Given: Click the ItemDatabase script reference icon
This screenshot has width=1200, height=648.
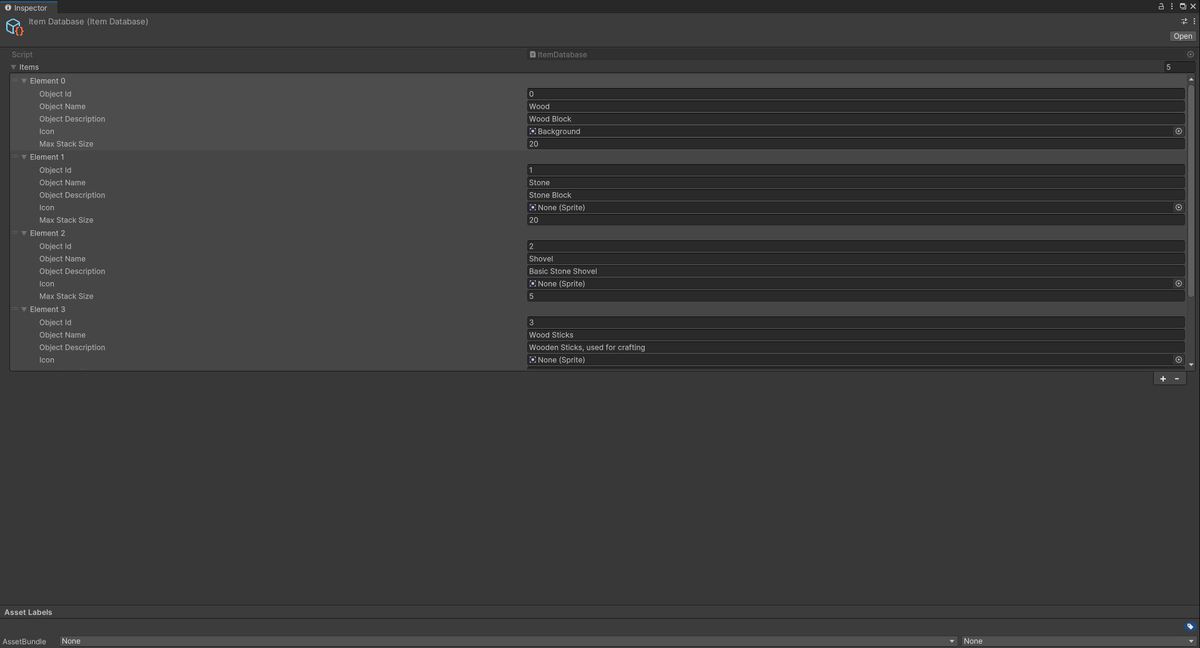Looking at the screenshot, I should (x=532, y=55).
